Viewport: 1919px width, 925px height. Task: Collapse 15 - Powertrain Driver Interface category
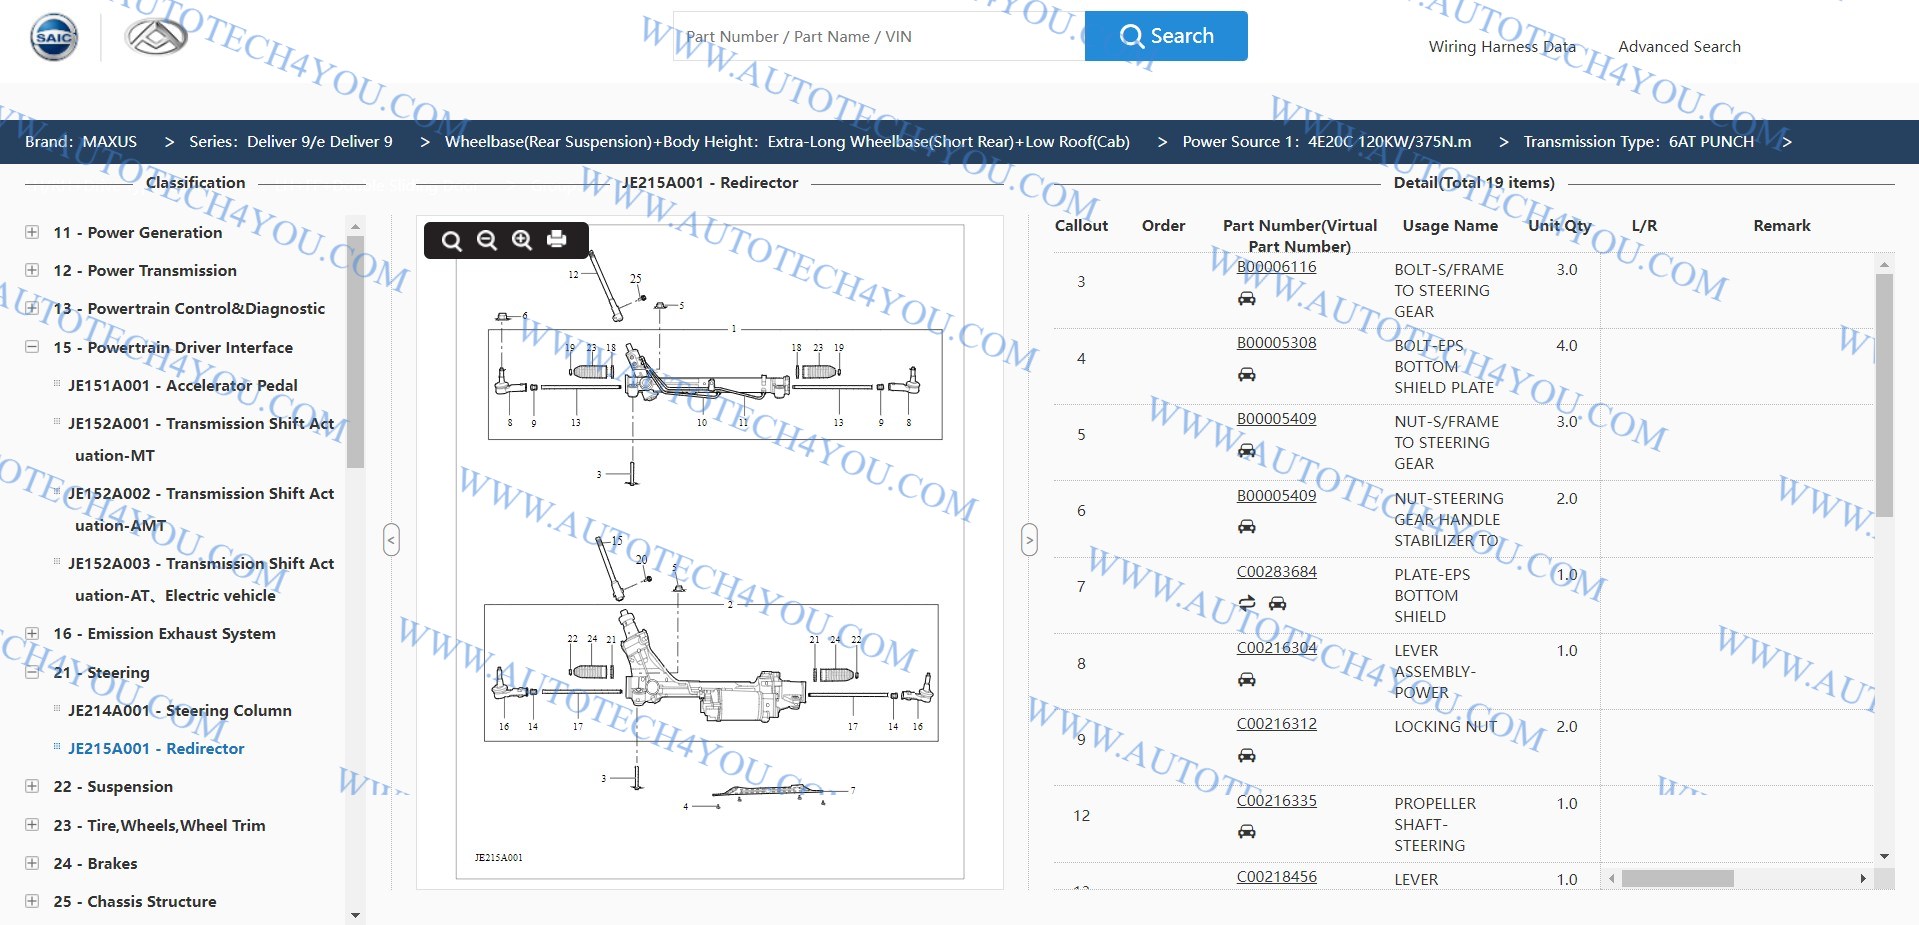33,347
